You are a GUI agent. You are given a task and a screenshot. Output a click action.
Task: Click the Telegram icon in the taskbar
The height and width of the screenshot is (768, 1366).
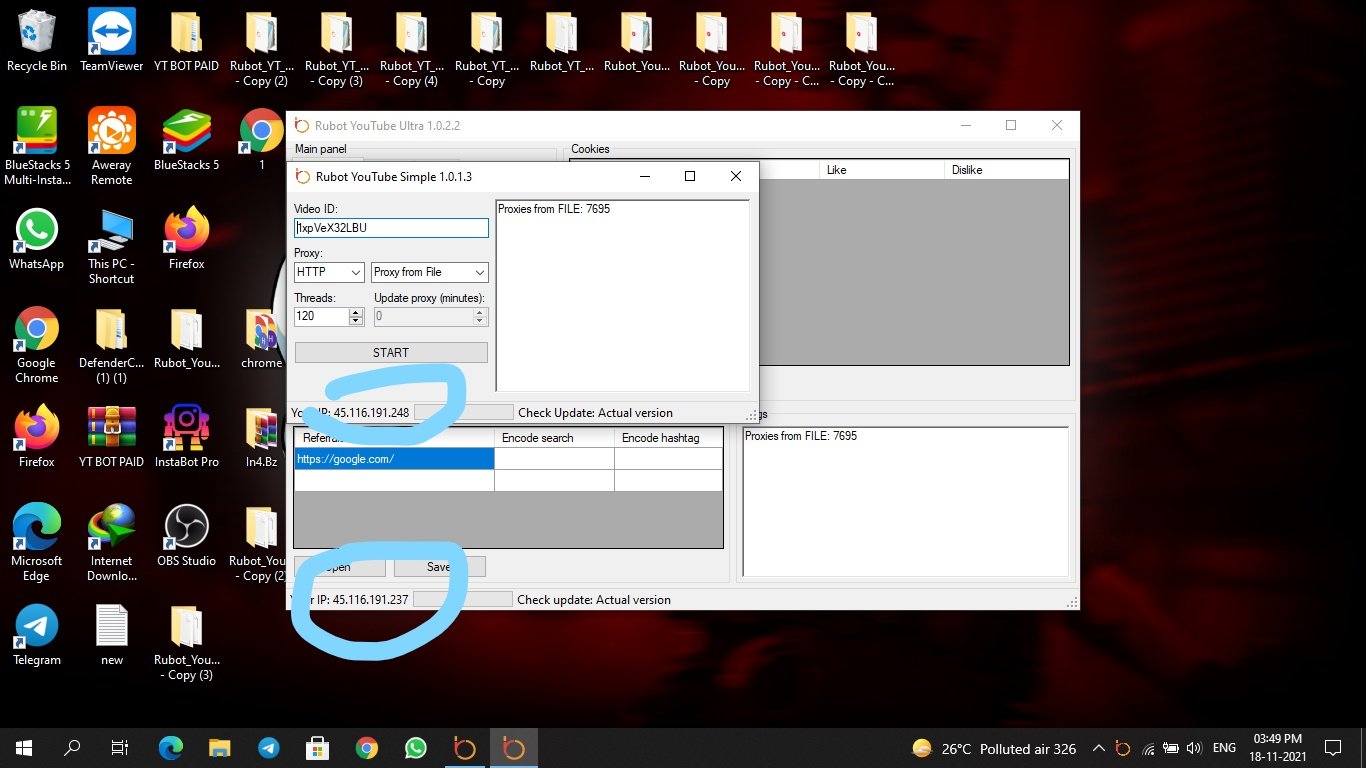[268, 748]
